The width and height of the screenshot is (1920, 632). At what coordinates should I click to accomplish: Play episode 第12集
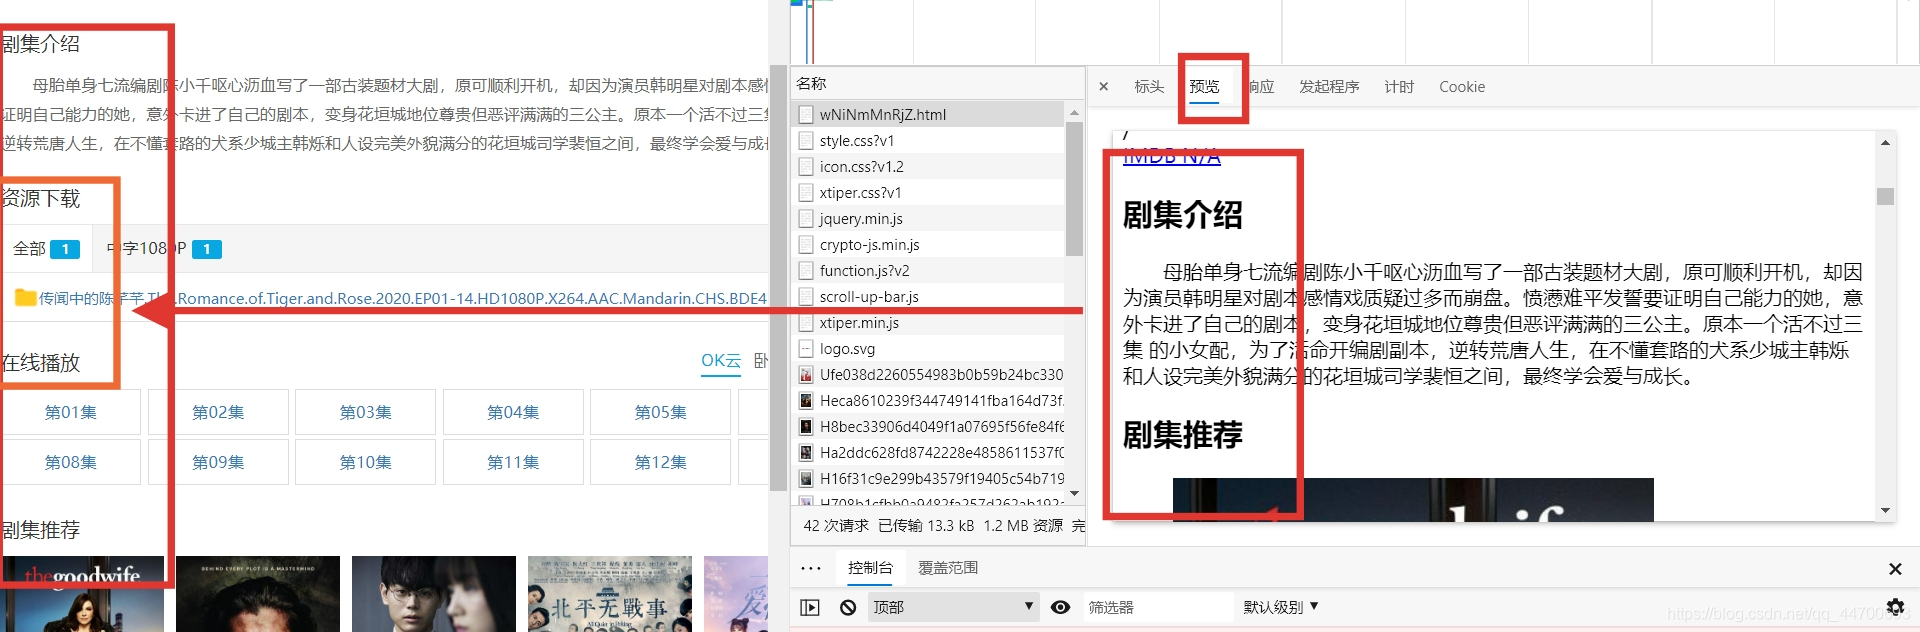click(x=660, y=462)
